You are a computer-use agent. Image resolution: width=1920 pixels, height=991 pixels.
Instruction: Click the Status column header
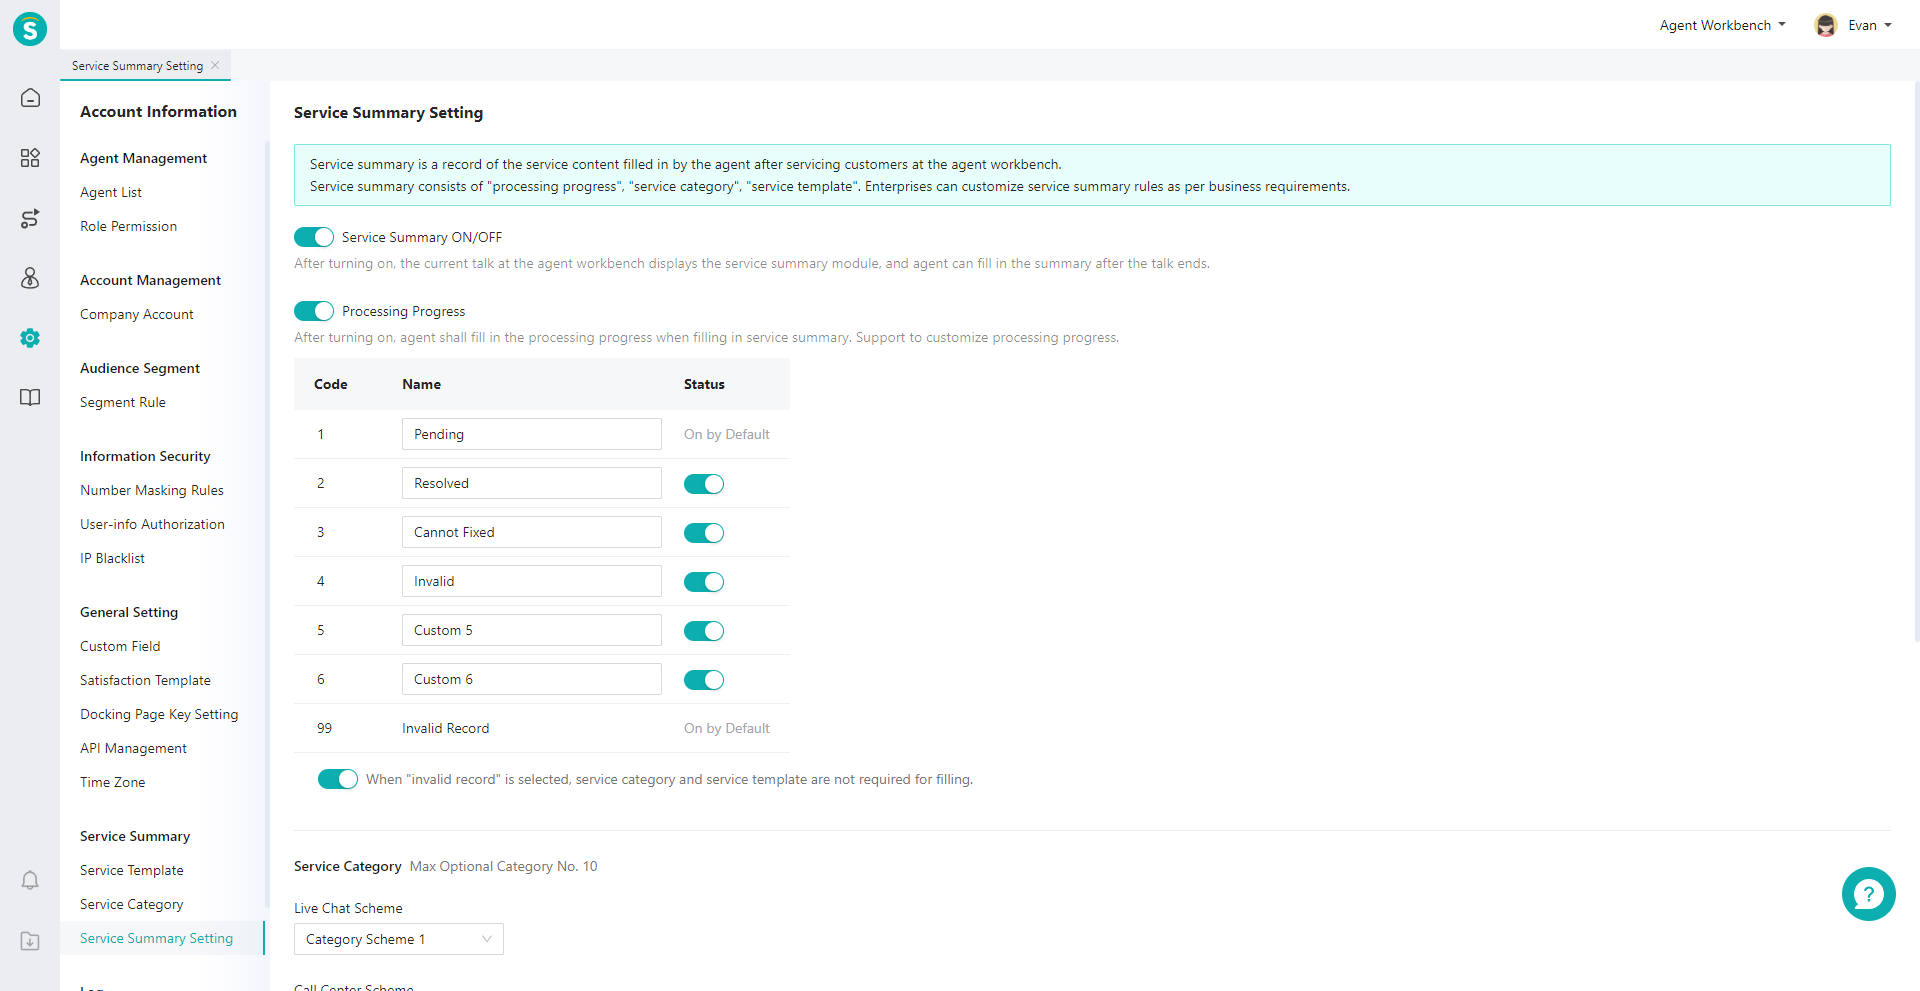pyautogui.click(x=704, y=384)
